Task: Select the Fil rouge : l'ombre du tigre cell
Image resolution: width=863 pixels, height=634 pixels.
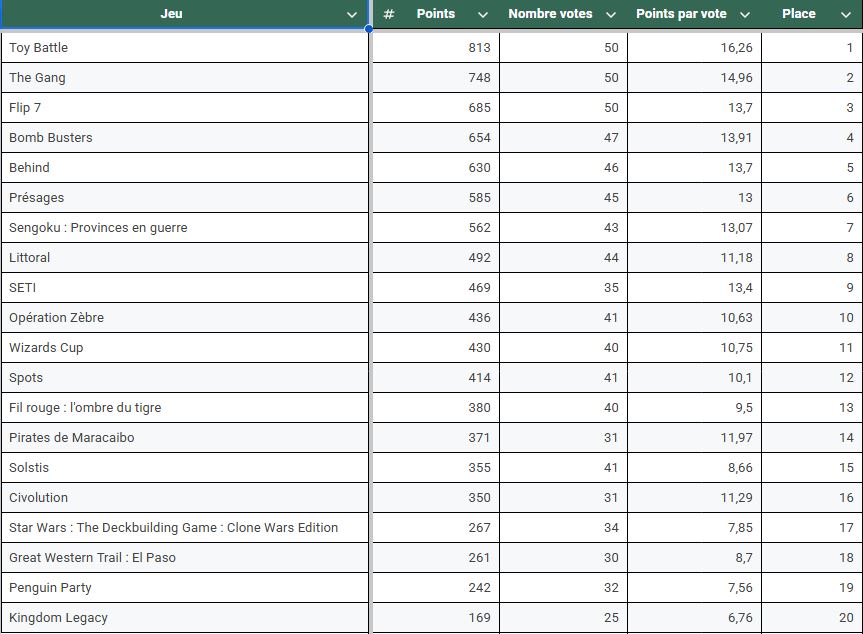Action: pyautogui.click(x=185, y=407)
